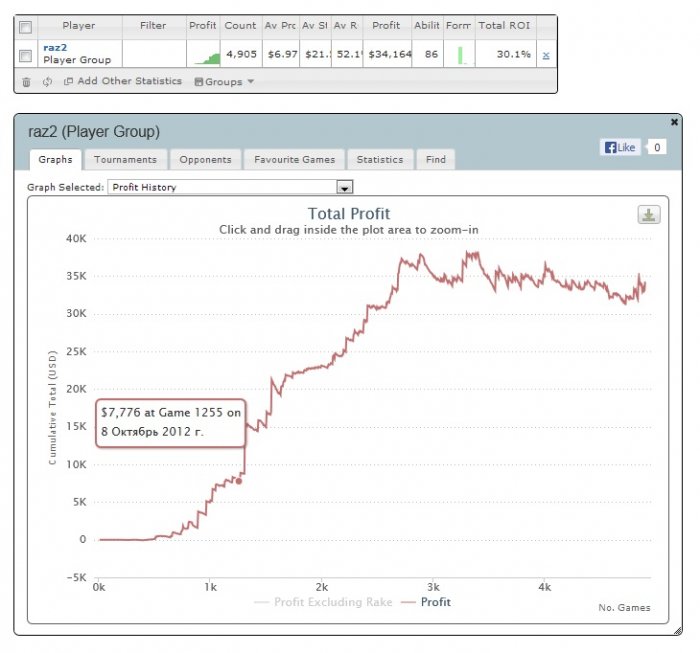Toggle the Profit Excluding Rake legend series

click(x=323, y=602)
